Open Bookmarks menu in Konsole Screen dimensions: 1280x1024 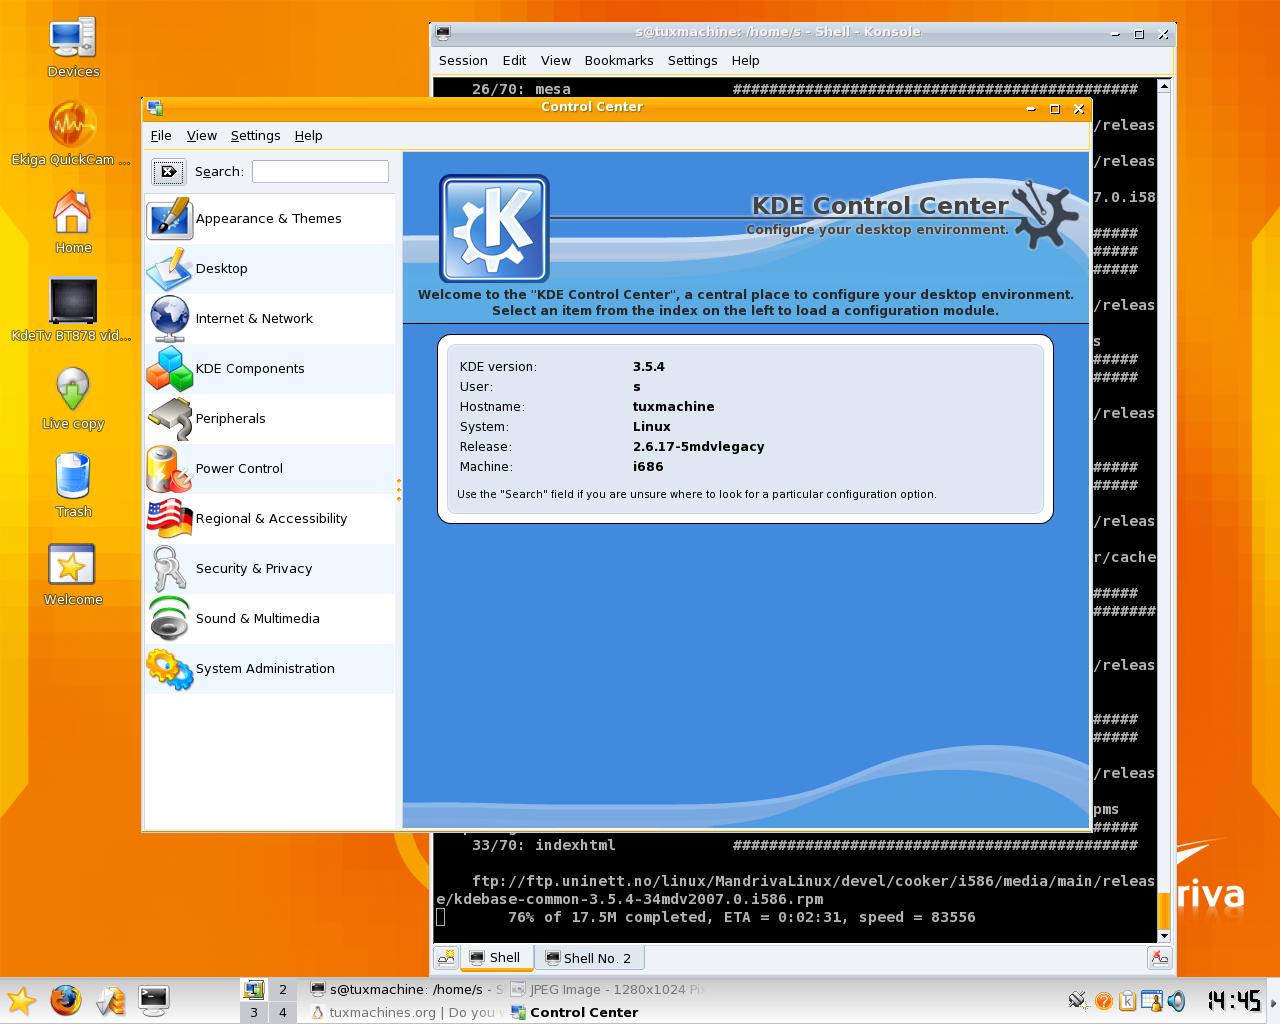(619, 61)
